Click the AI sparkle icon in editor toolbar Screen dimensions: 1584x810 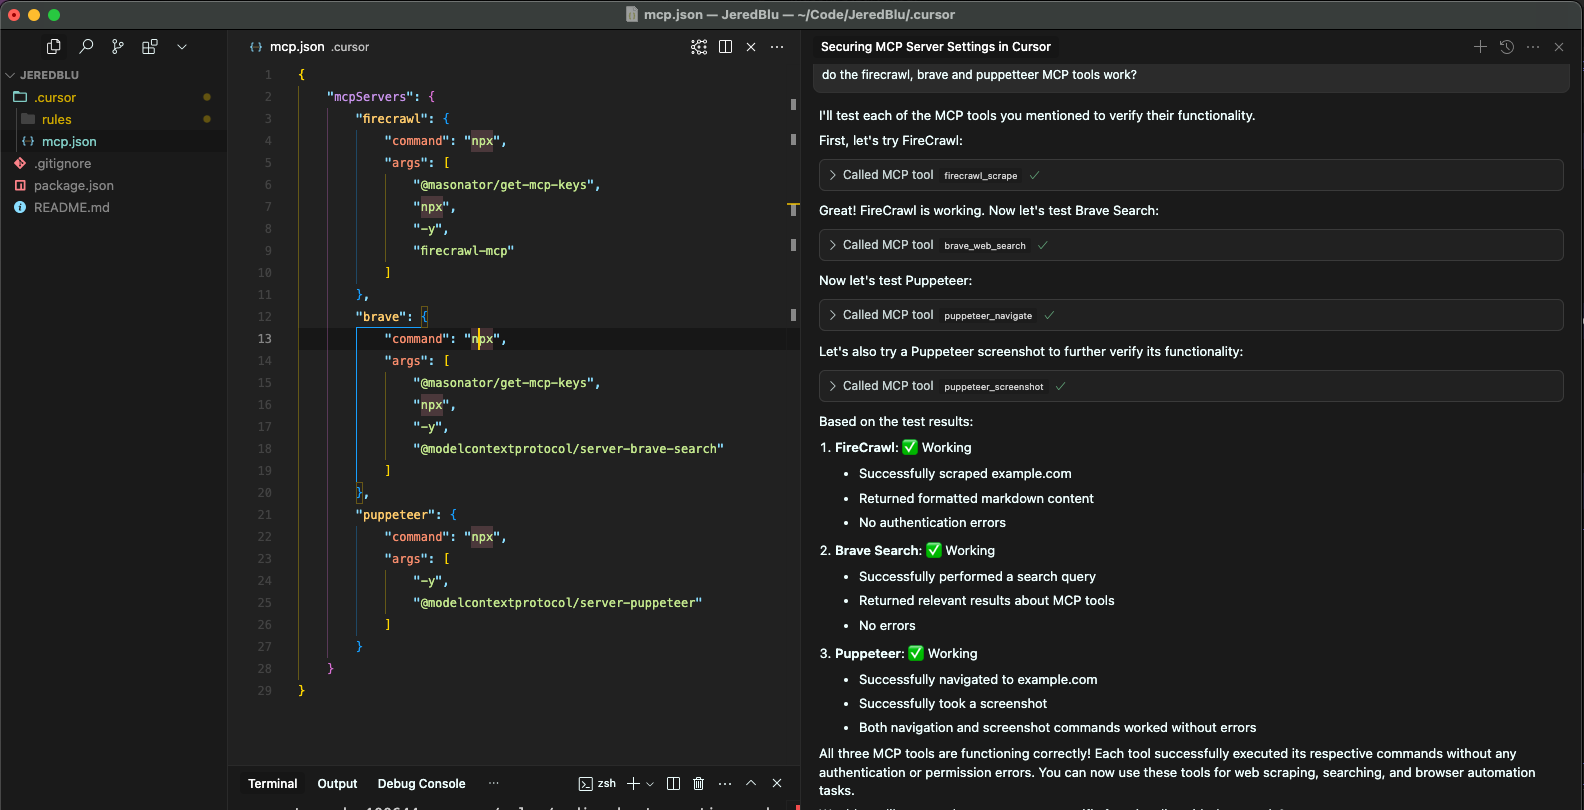coord(699,47)
